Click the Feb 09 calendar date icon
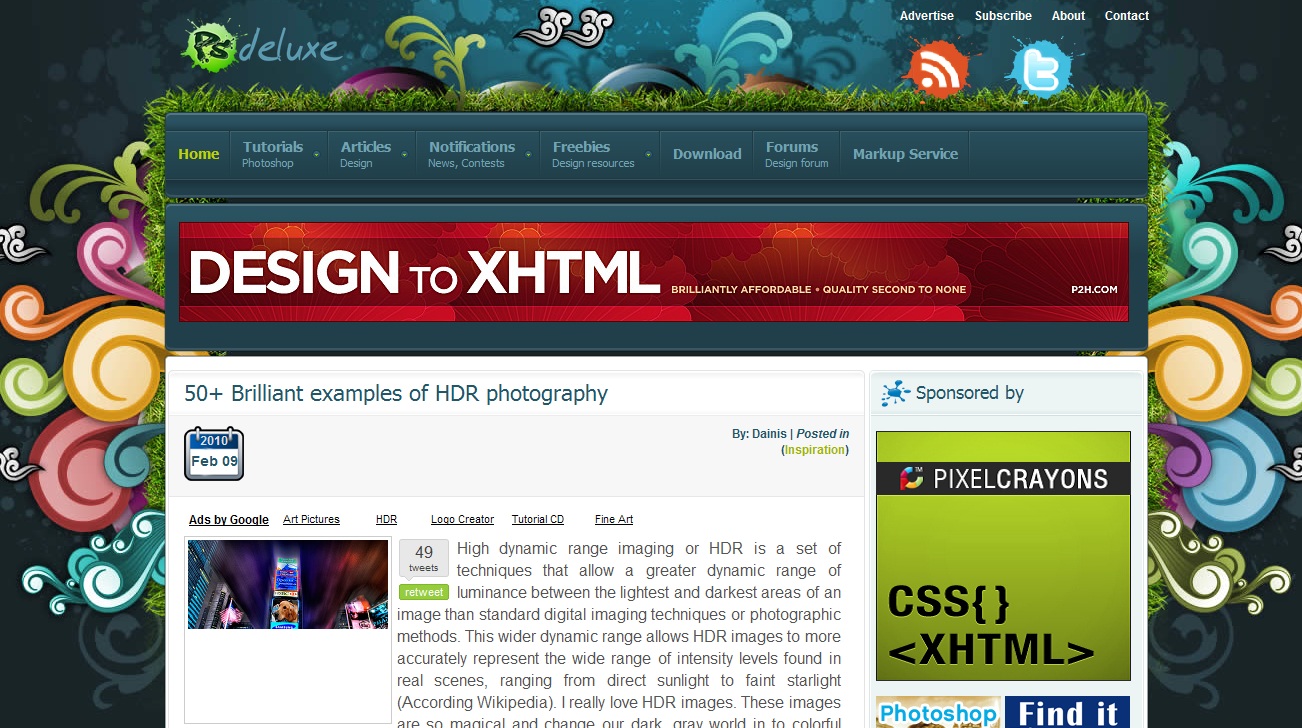This screenshot has width=1302, height=728. pyautogui.click(x=214, y=454)
